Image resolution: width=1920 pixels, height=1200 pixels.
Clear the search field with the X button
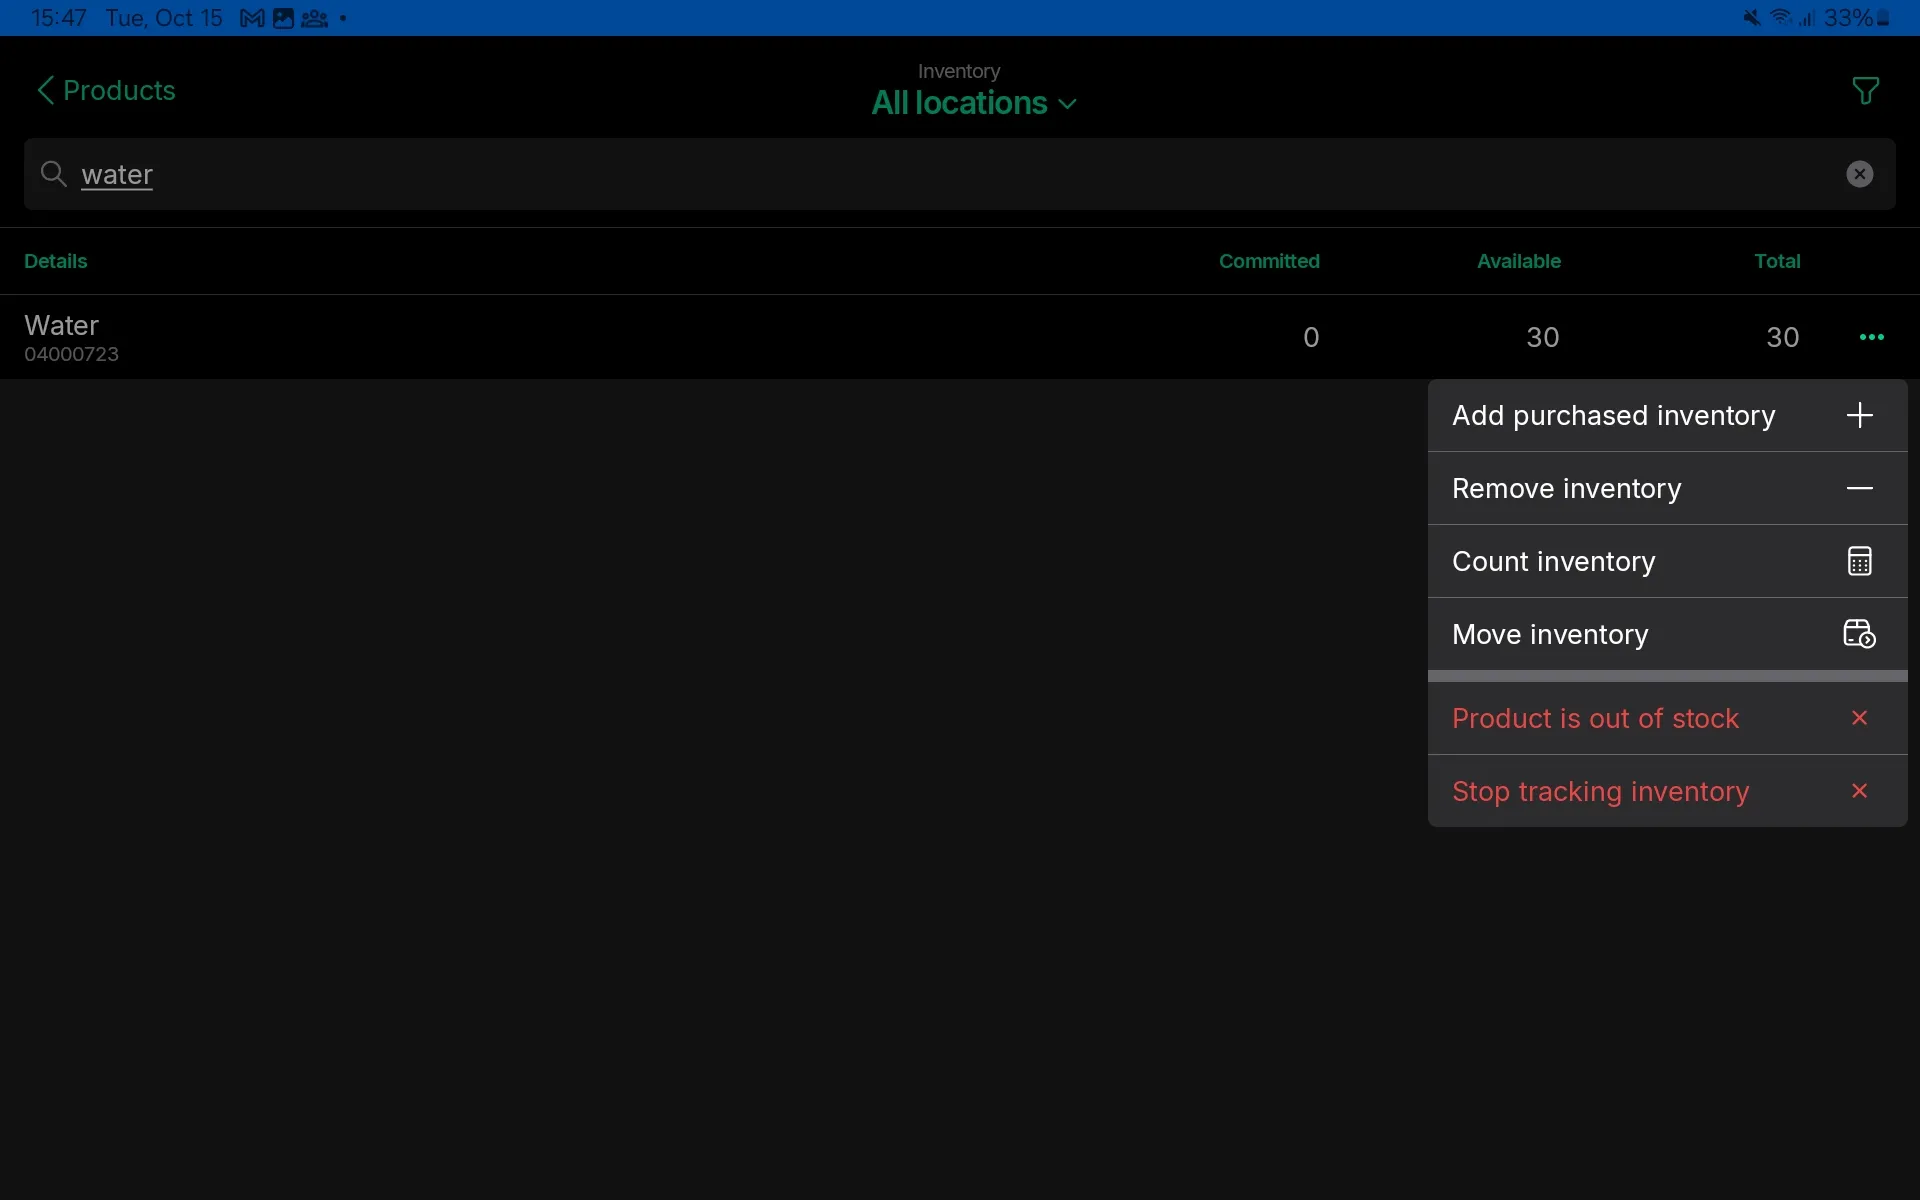coord(1859,174)
